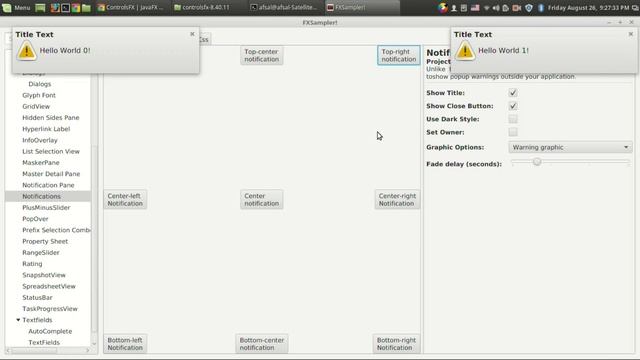
Task: Close the Hello World 1 notification
Action: (631, 34)
